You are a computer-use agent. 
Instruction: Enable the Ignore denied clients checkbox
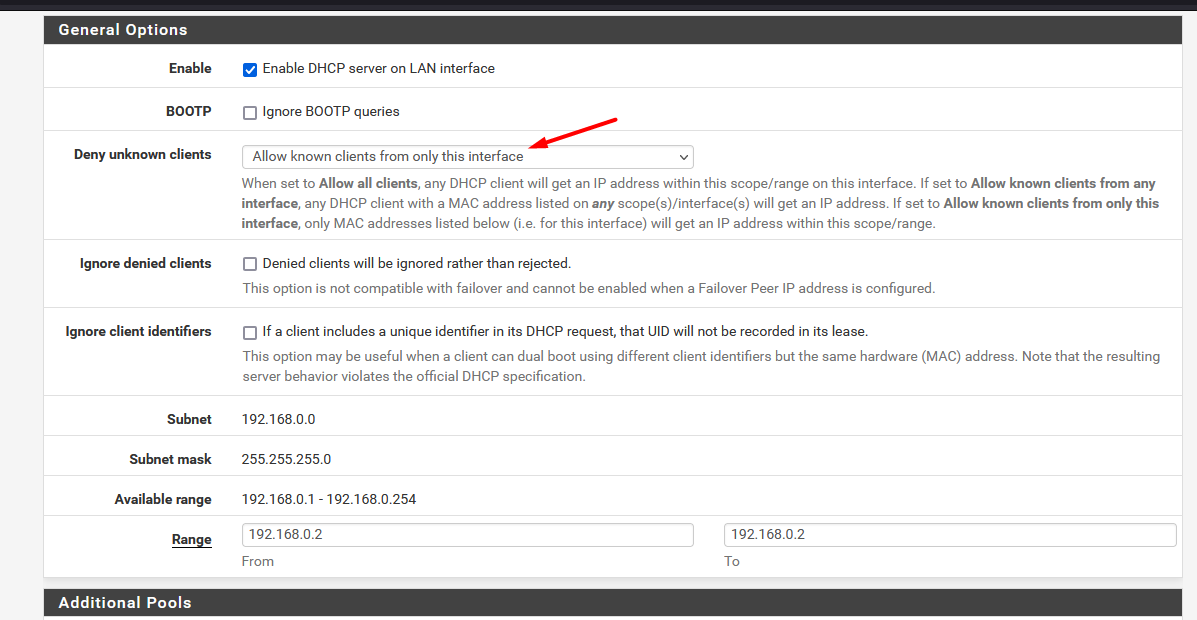coord(250,265)
